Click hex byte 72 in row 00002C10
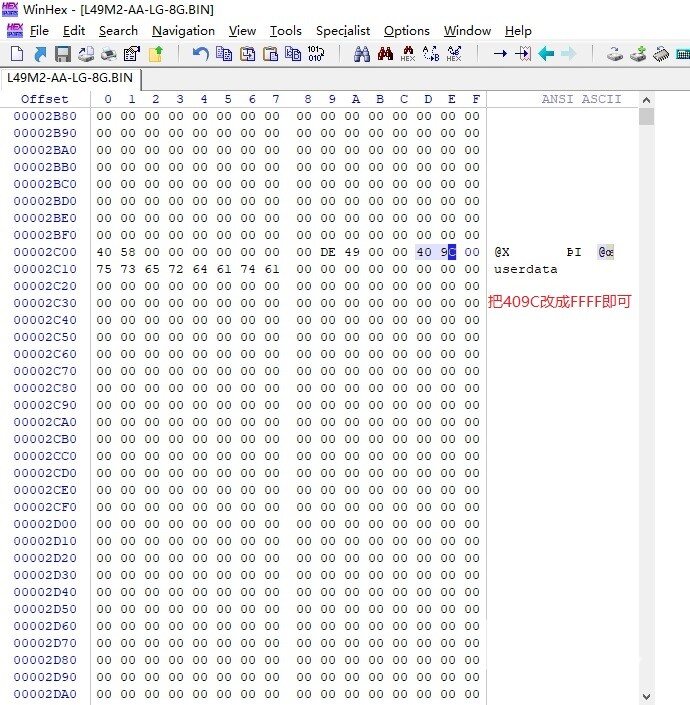Image resolution: width=690 pixels, height=705 pixels. click(176, 269)
